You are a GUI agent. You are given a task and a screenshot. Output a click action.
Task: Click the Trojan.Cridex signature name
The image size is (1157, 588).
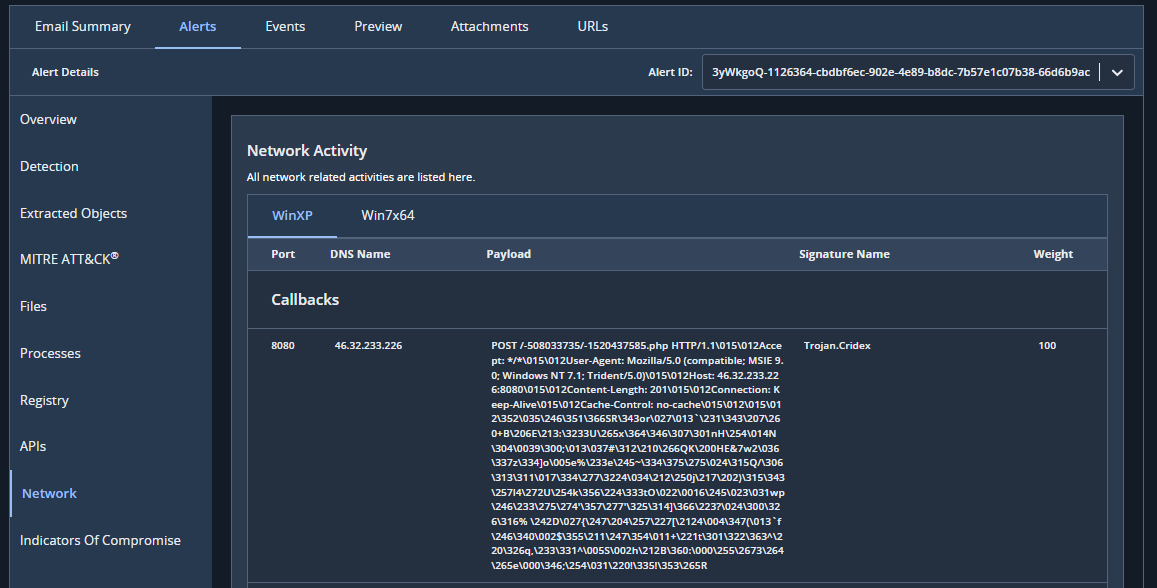coord(837,345)
